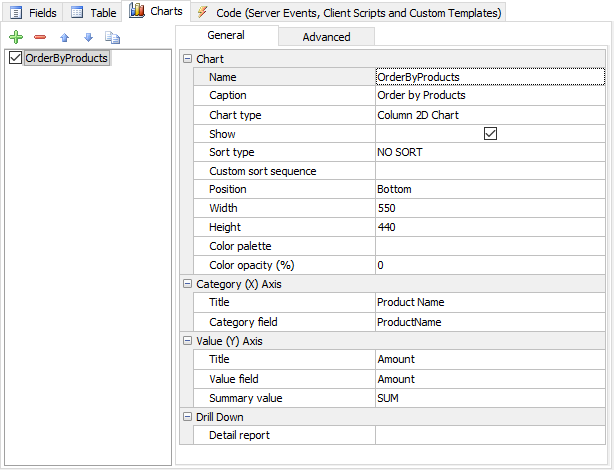This screenshot has width=614, height=470.
Task: Click the Copy chart icon
Action: point(112,37)
